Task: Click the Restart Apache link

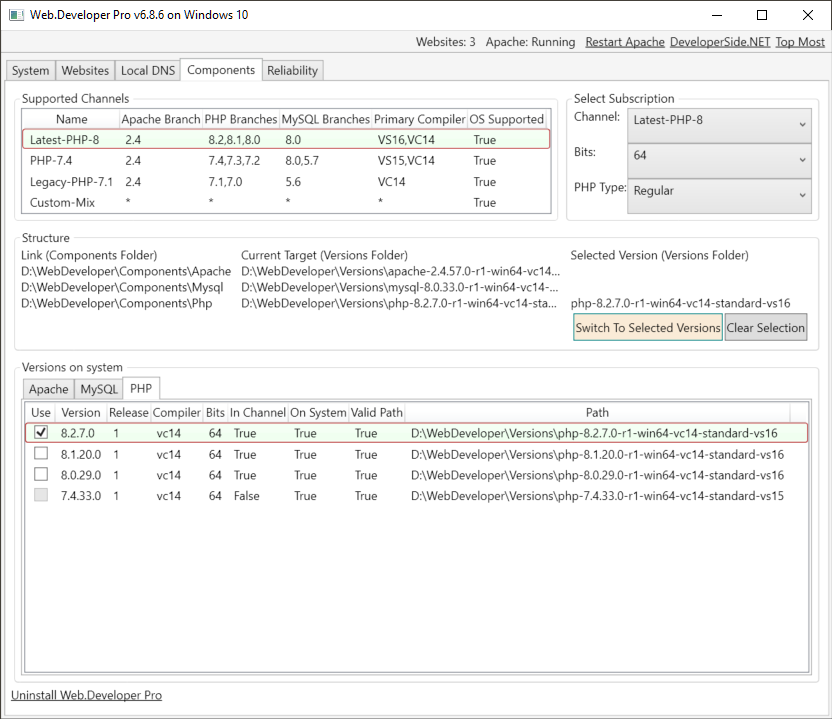Action: coord(625,42)
